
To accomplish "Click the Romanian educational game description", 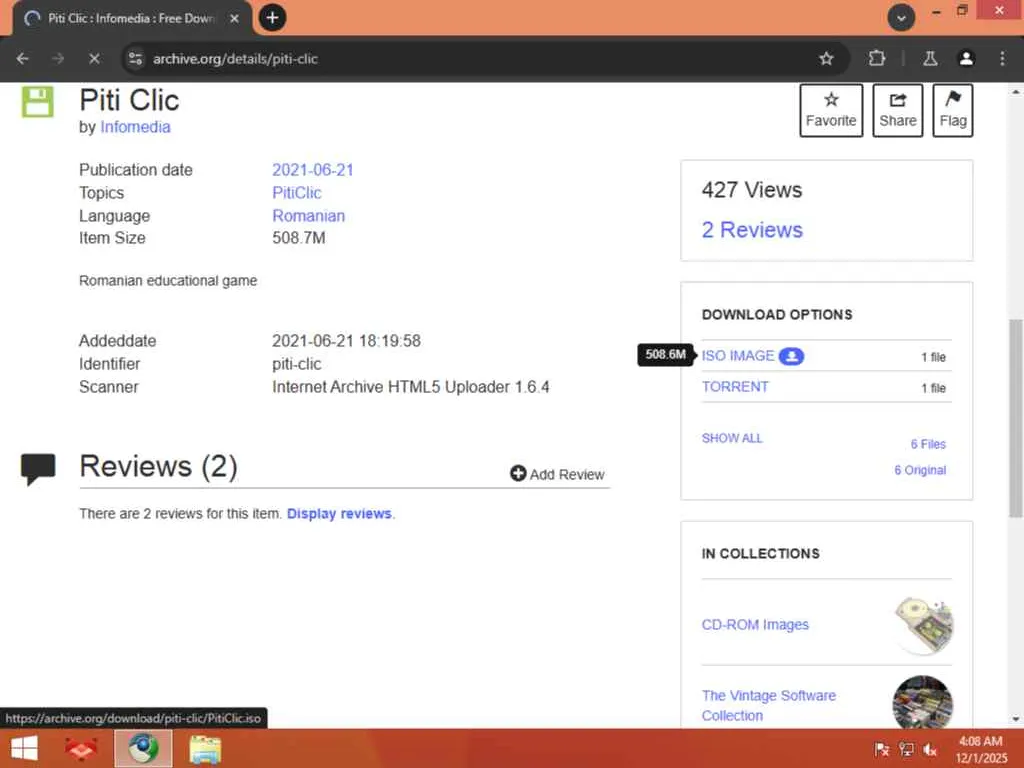I will pos(168,281).
